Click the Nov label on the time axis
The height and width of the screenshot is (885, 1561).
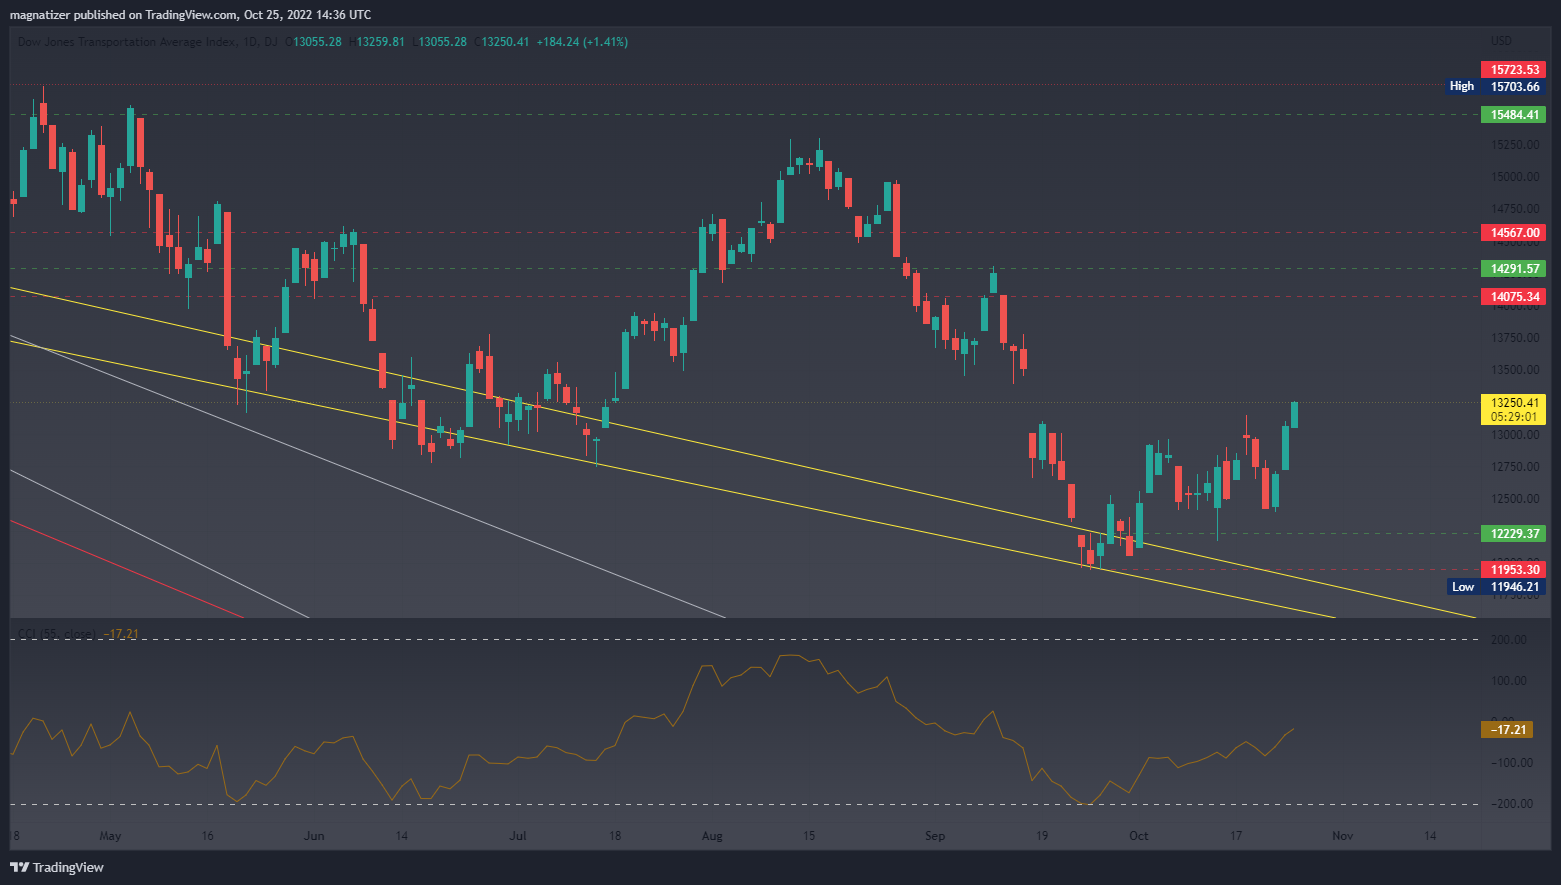tap(1342, 836)
